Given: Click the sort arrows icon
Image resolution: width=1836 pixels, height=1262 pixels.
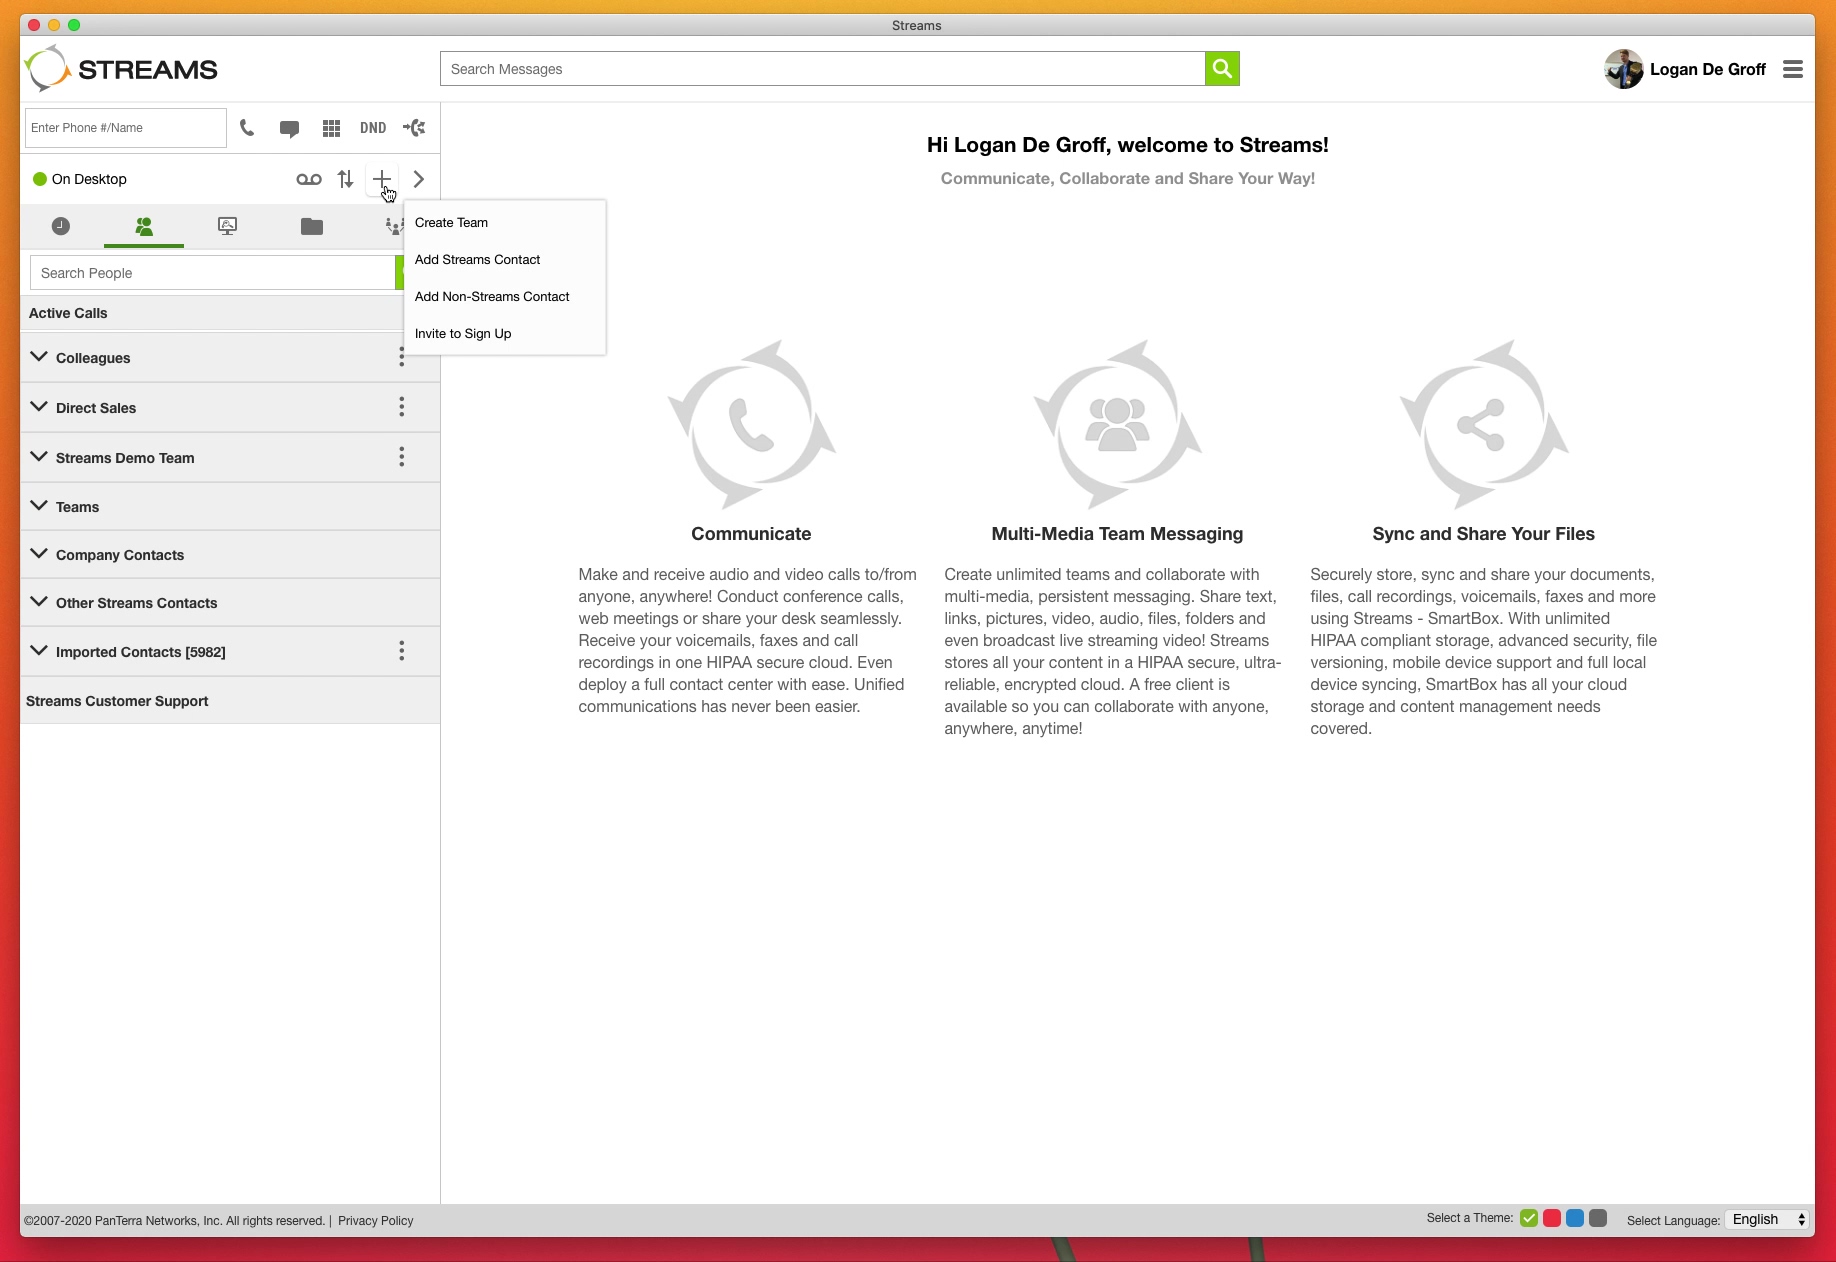Looking at the screenshot, I should pos(345,179).
